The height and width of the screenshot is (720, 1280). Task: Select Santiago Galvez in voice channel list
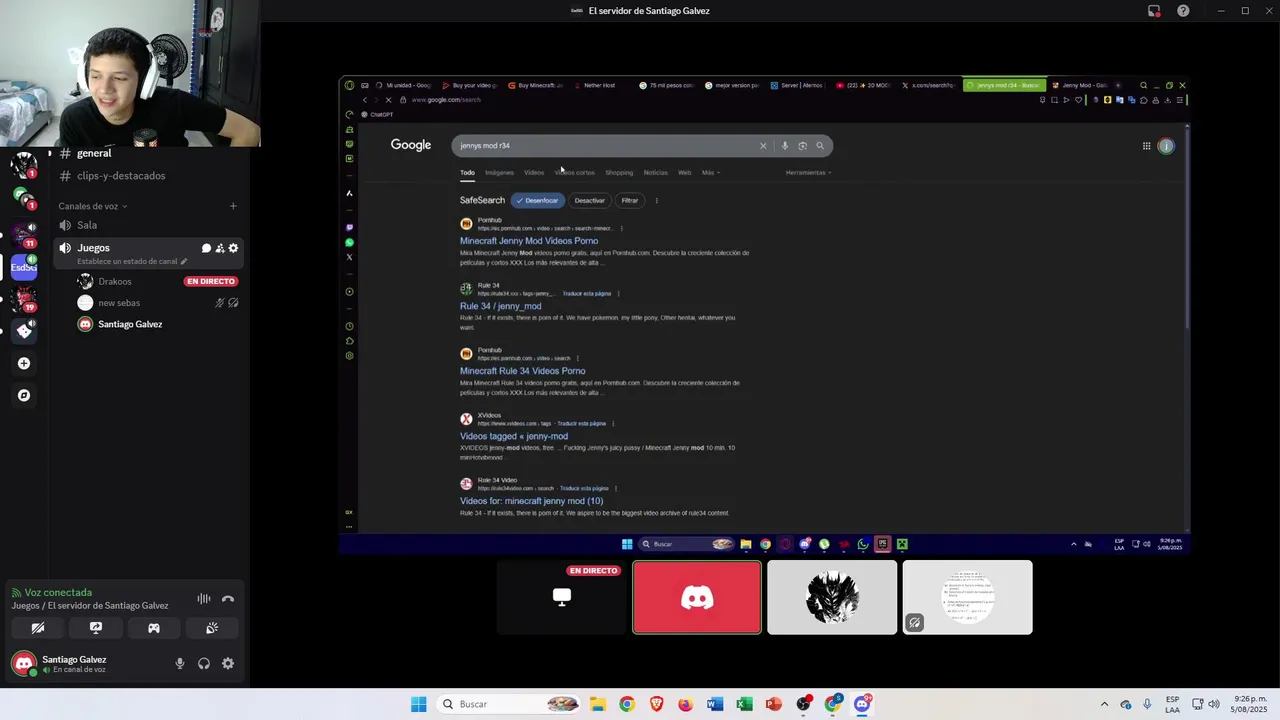pos(130,324)
